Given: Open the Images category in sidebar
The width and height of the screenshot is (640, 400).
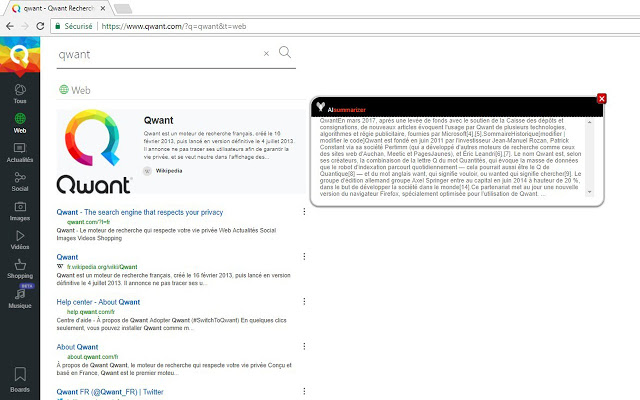Looking at the screenshot, I should coord(20,211).
